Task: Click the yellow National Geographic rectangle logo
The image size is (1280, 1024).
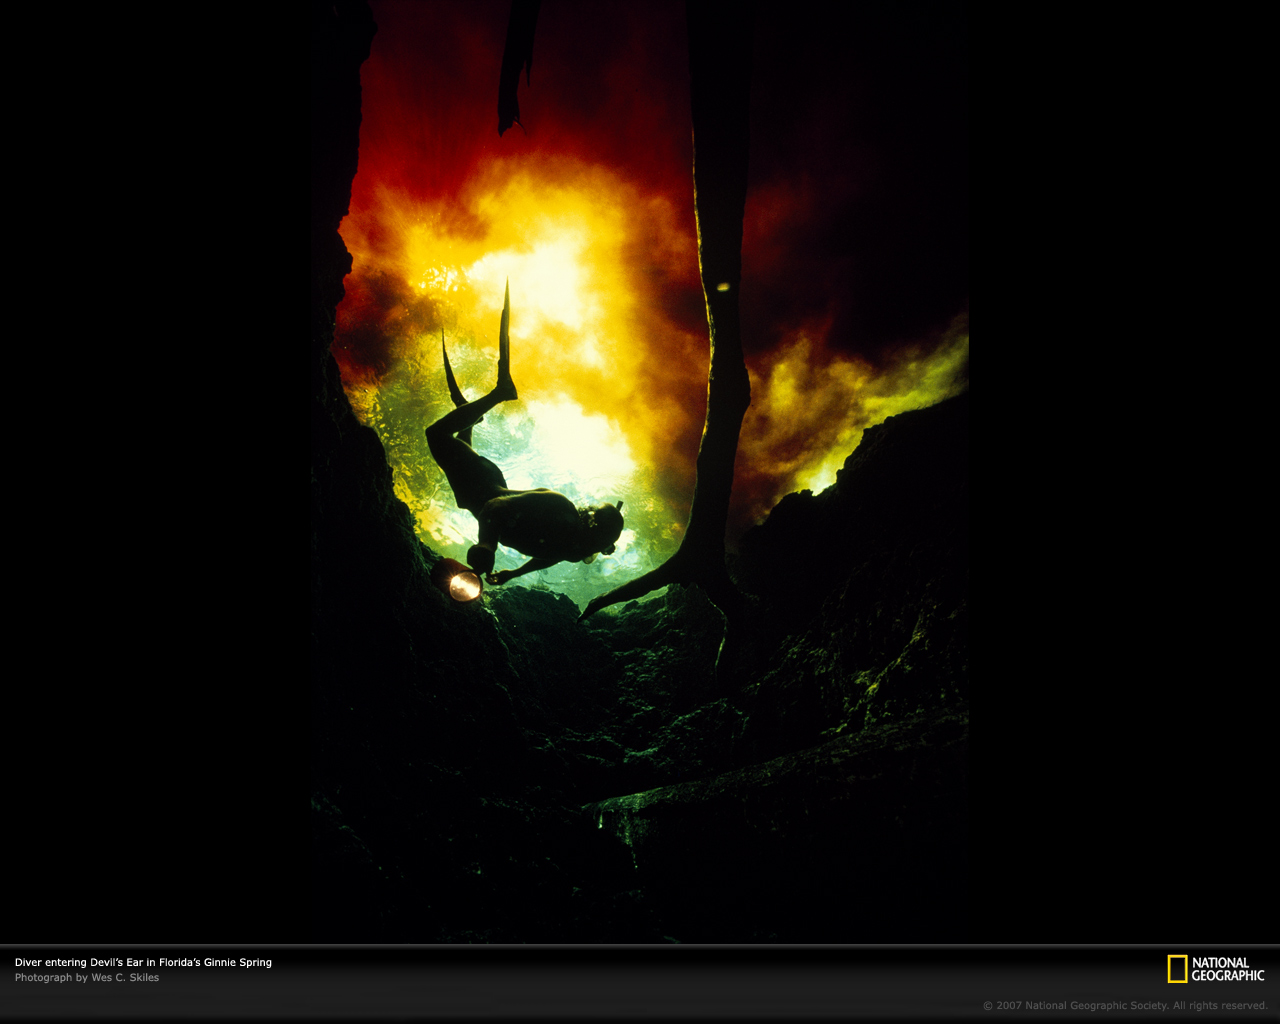Action: pyautogui.click(x=1177, y=968)
